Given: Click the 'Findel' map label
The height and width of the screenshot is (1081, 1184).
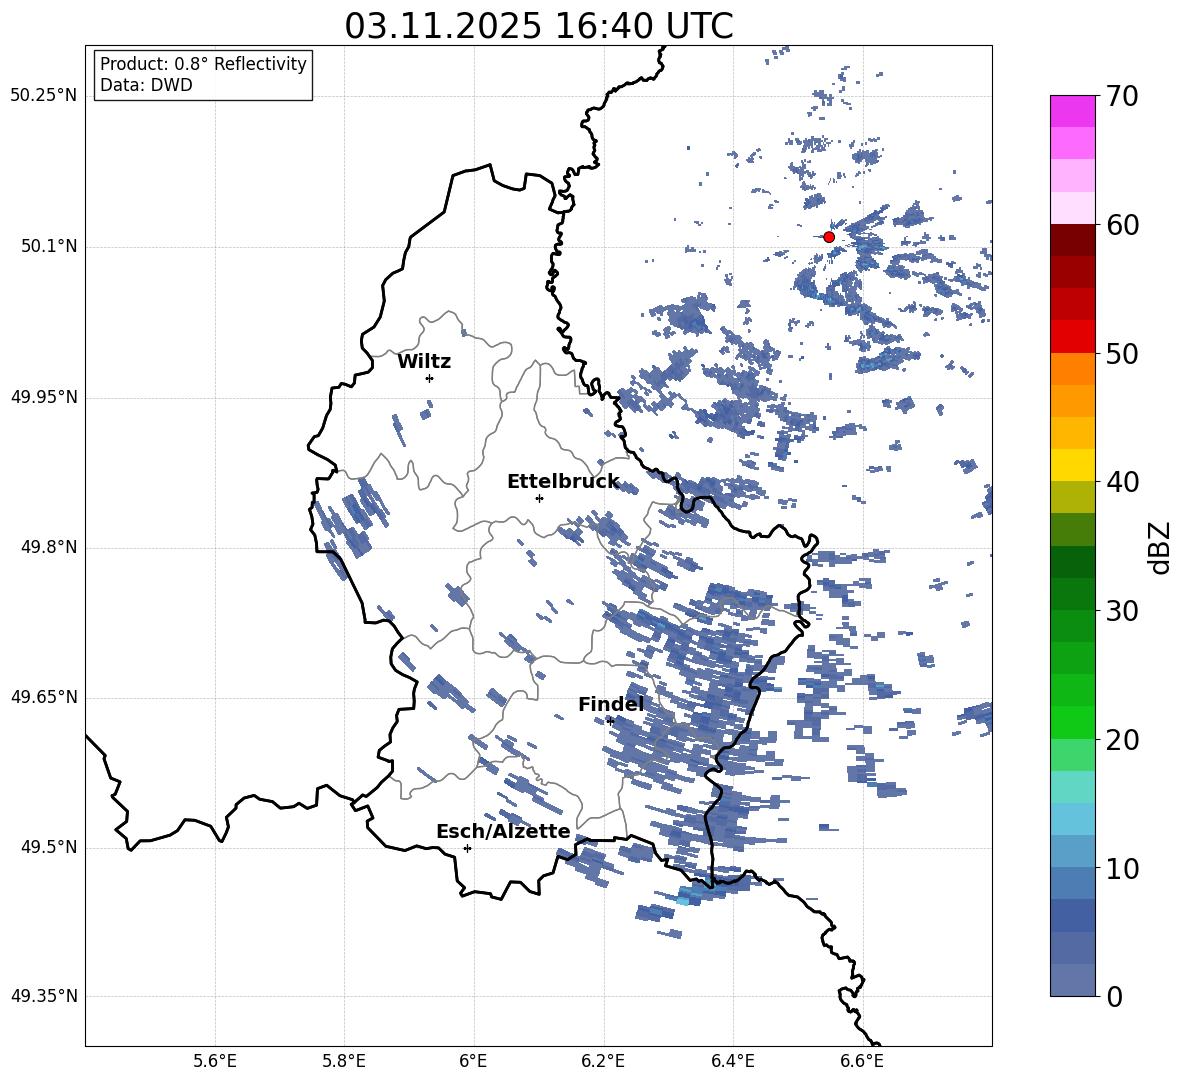Looking at the screenshot, I should coord(611,704).
